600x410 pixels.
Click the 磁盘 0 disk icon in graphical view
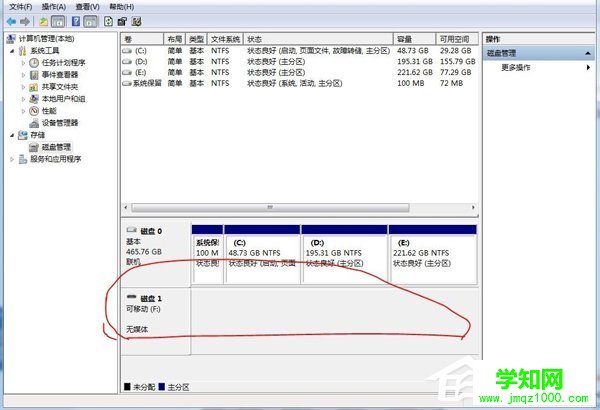132,230
